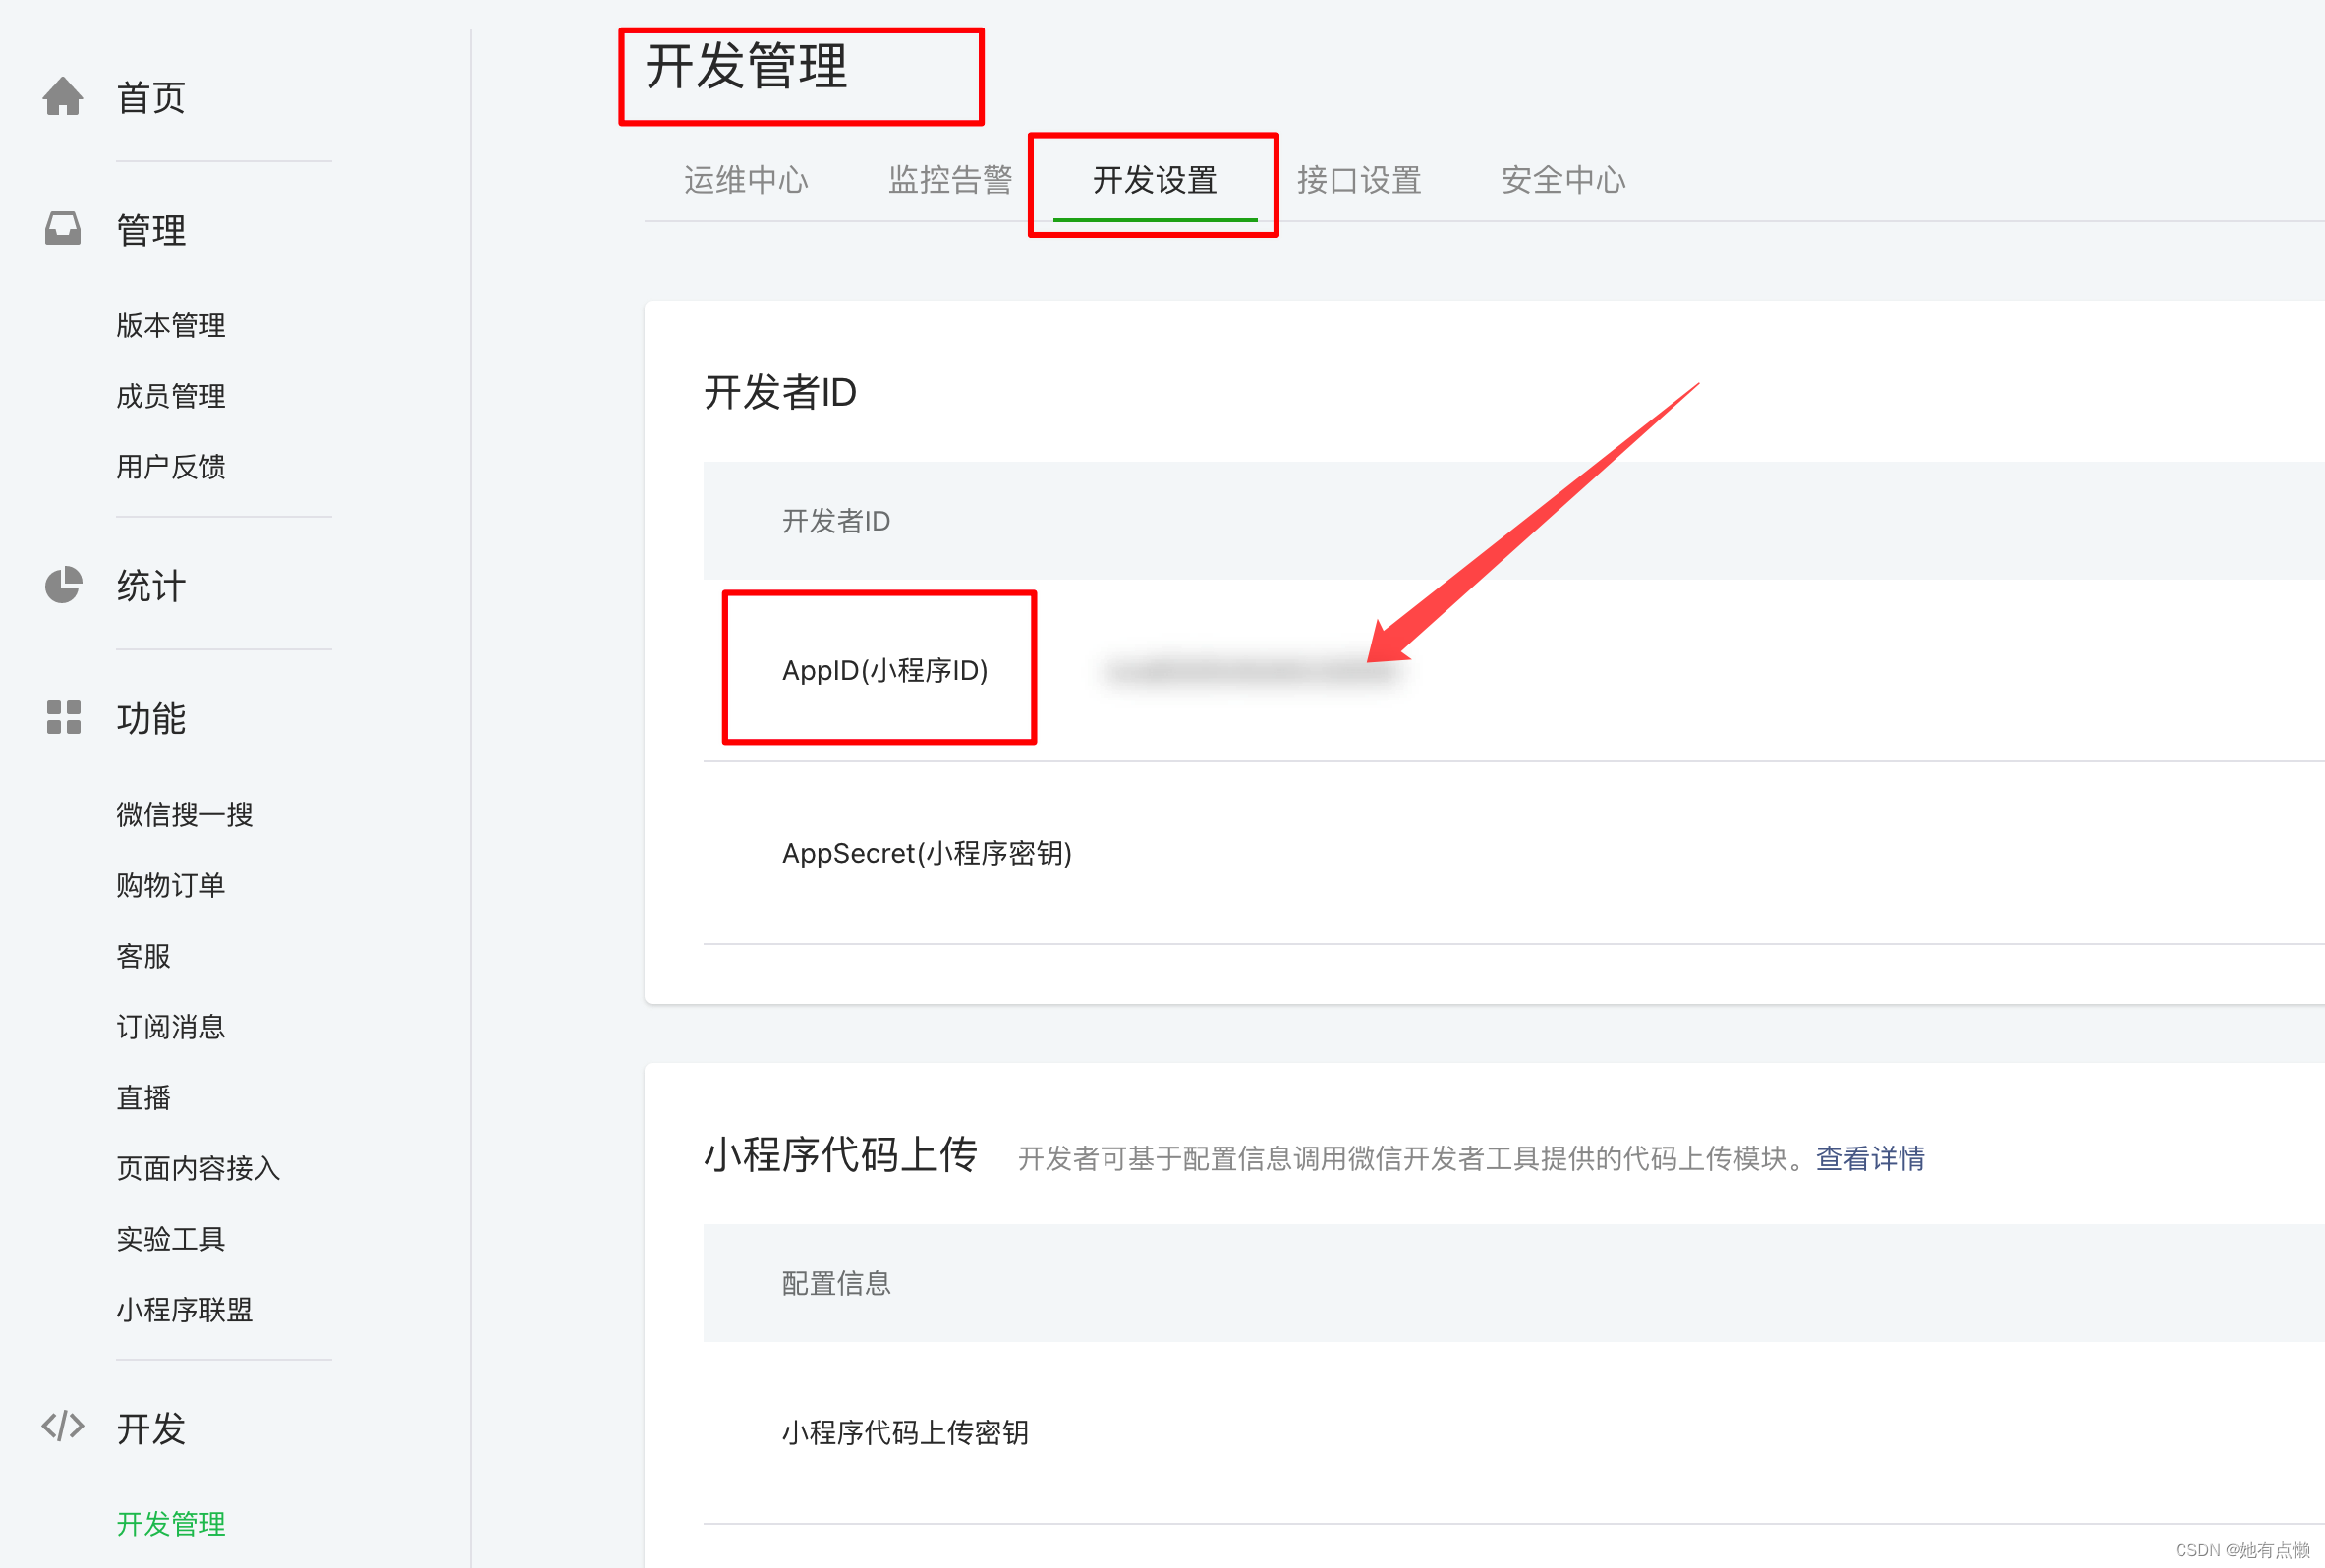
Task: Open 直播 in the sidebar
Action: tap(144, 1097)
